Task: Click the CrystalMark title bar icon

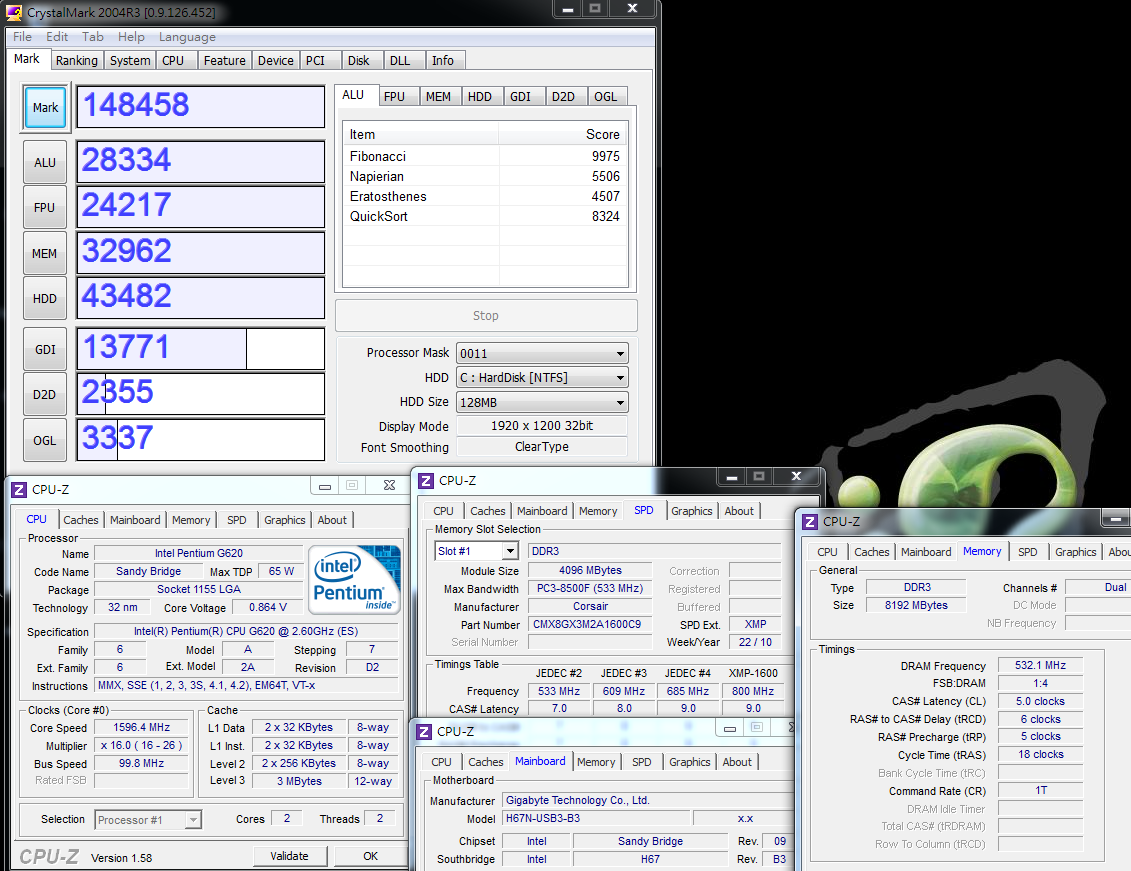Action: (14, 12)
